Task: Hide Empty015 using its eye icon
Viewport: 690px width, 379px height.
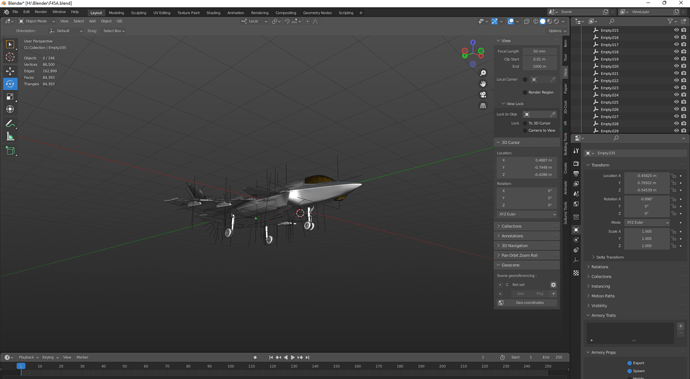Action: [x=676, y=30]
